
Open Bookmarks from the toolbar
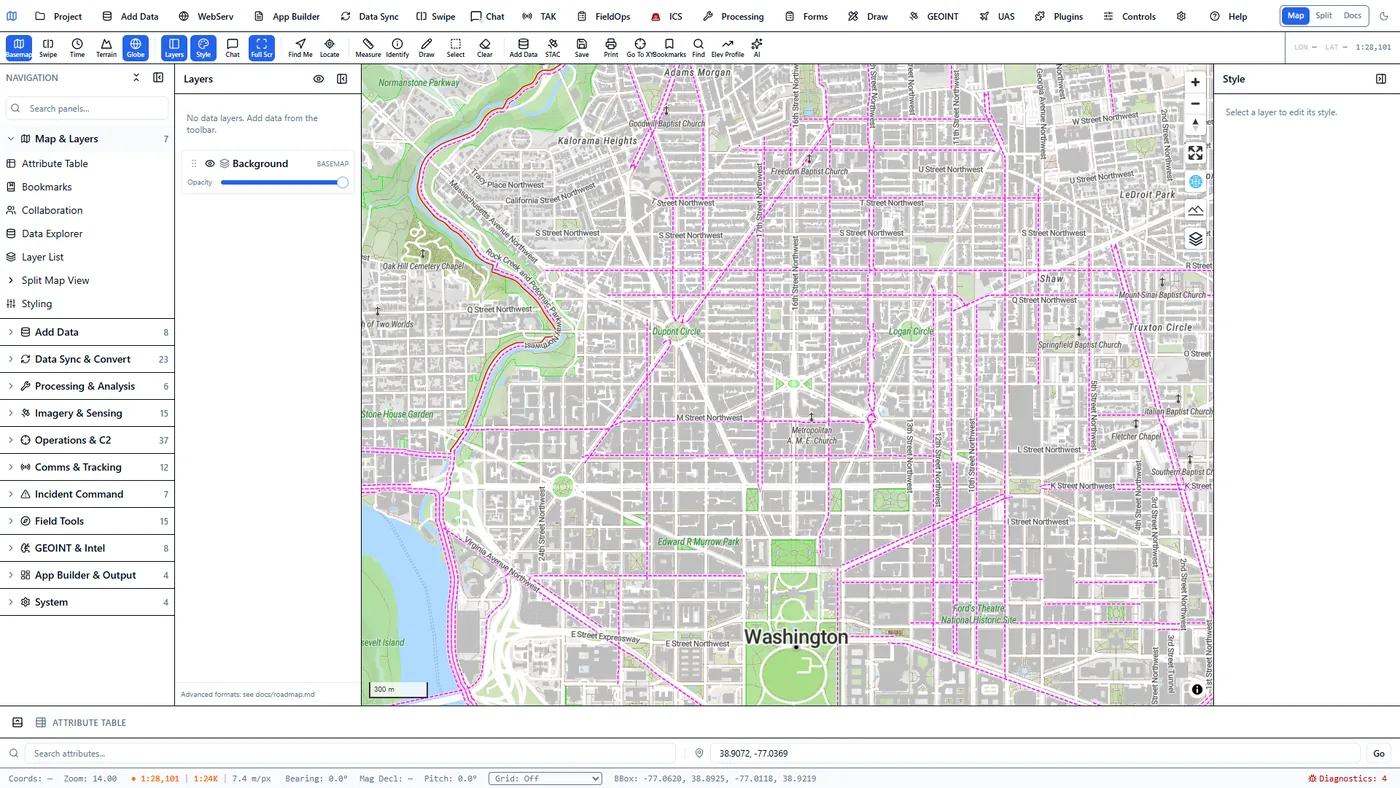pyautogui.click(x=670, y=48)
